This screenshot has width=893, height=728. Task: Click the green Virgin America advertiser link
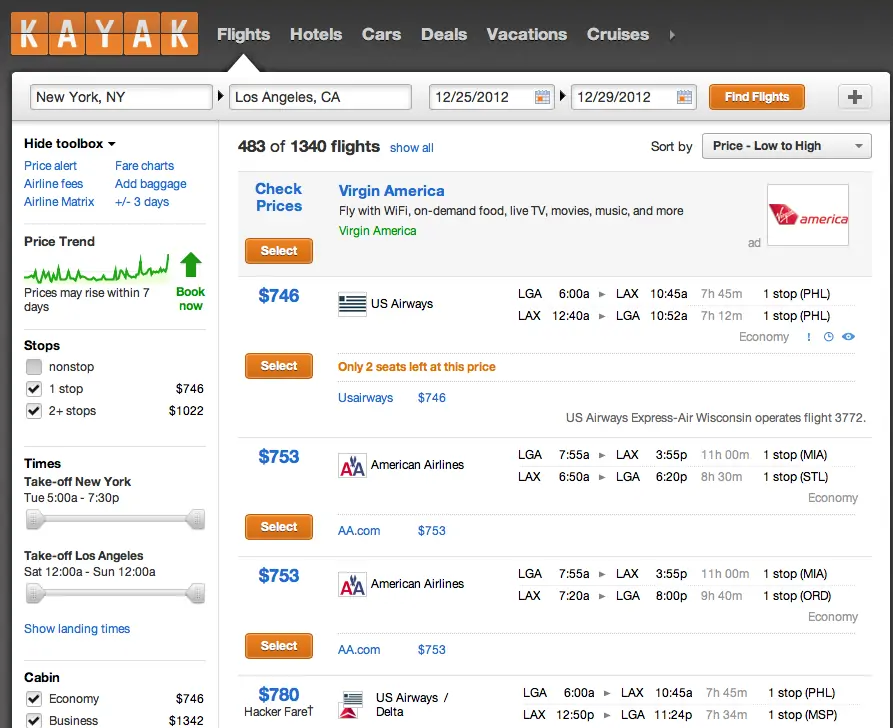click(378, 231)
